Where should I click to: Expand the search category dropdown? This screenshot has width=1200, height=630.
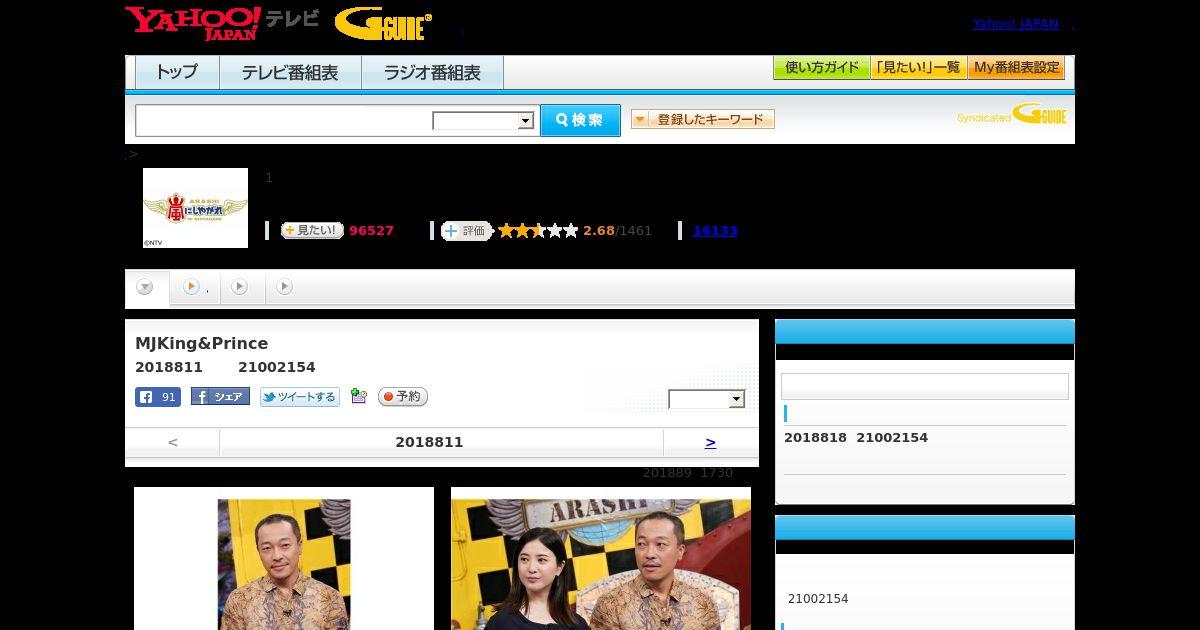pyautogui.click(x=484, y=121)
